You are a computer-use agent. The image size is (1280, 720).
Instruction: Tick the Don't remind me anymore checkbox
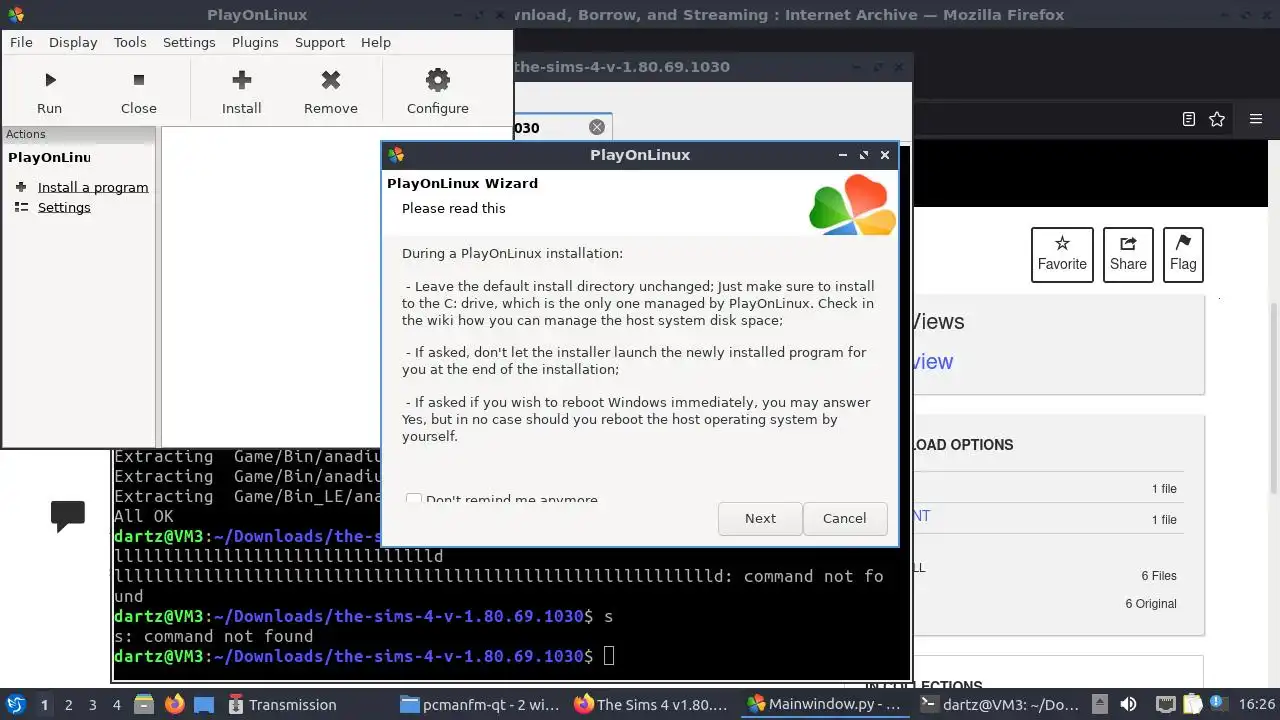point(414,499)
